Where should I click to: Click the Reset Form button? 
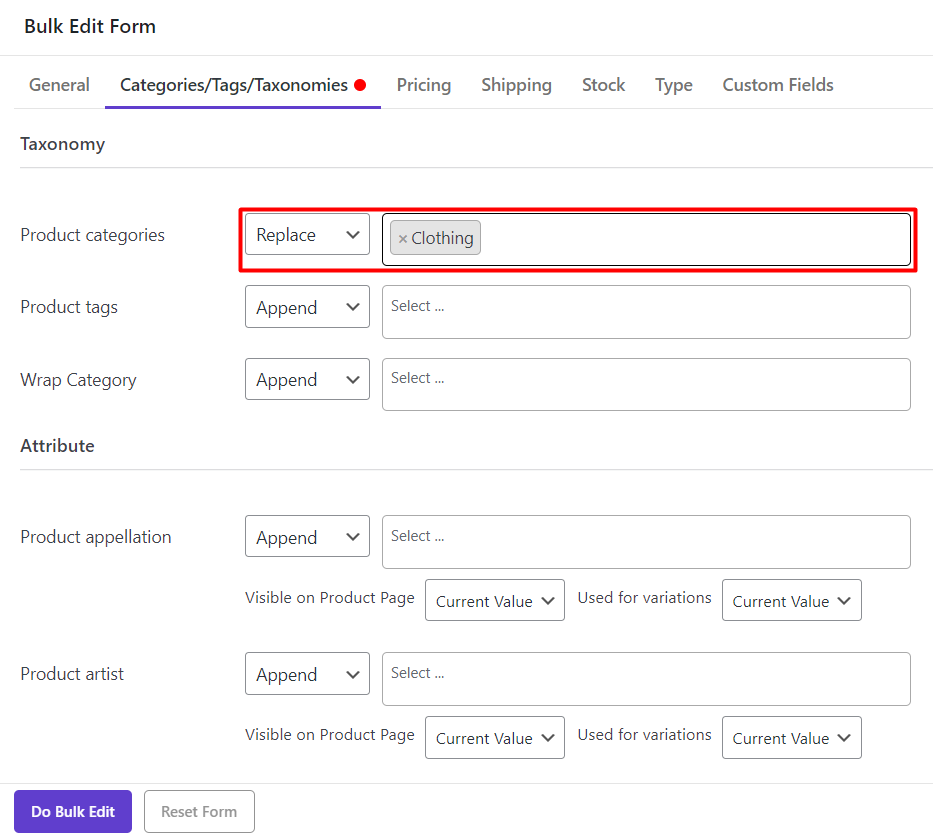(199, 812)
